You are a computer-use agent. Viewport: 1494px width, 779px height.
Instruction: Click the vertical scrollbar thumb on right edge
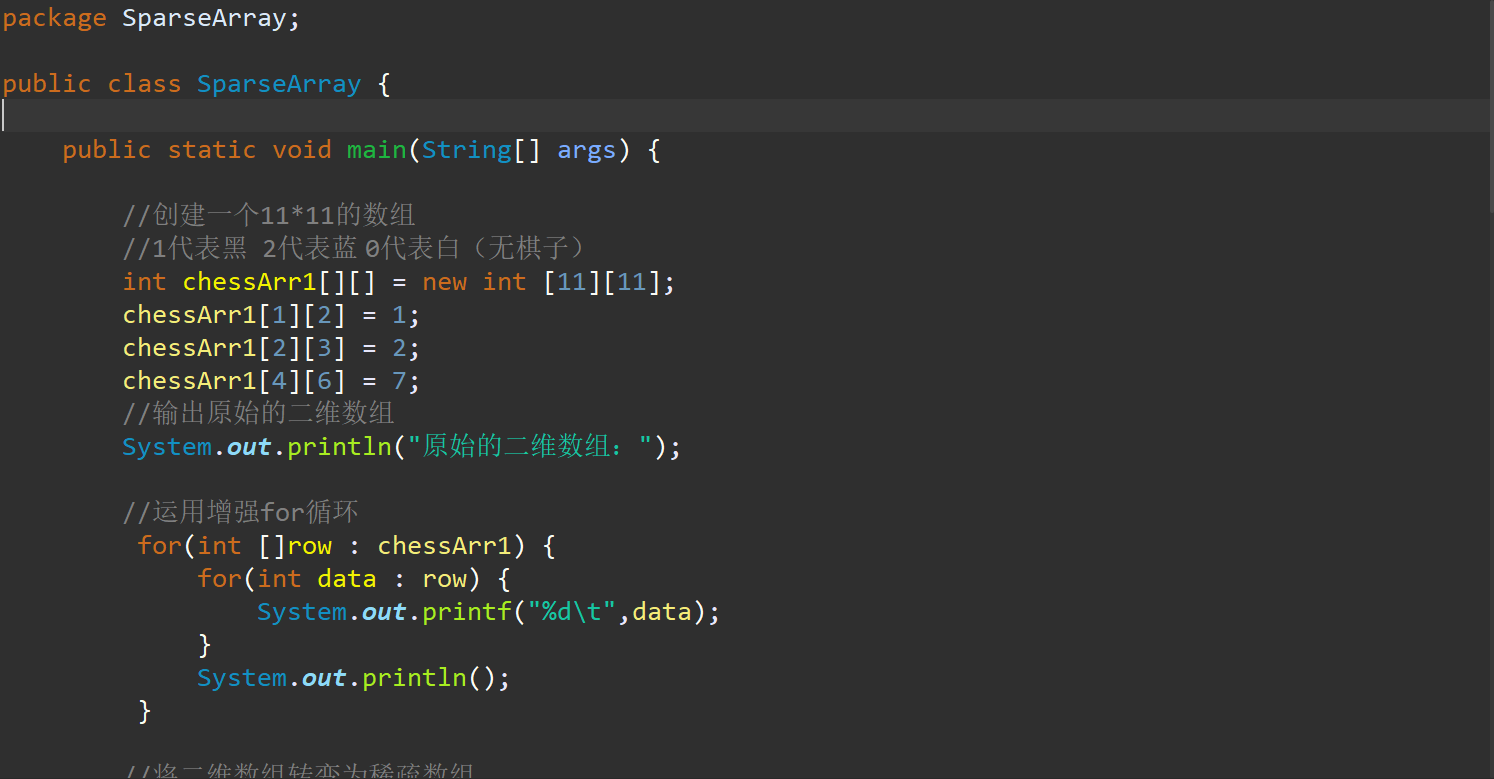[1490, 105]
